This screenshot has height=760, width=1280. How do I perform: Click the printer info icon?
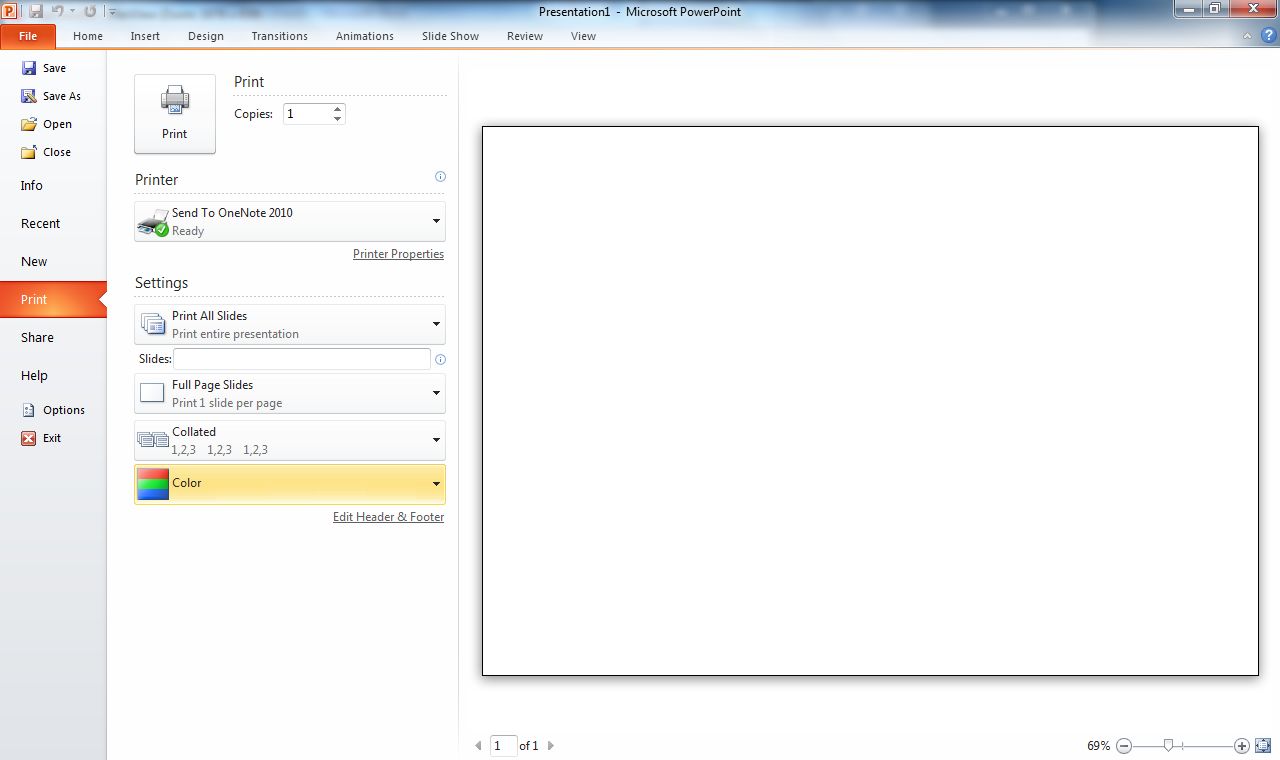pos(440,177)
